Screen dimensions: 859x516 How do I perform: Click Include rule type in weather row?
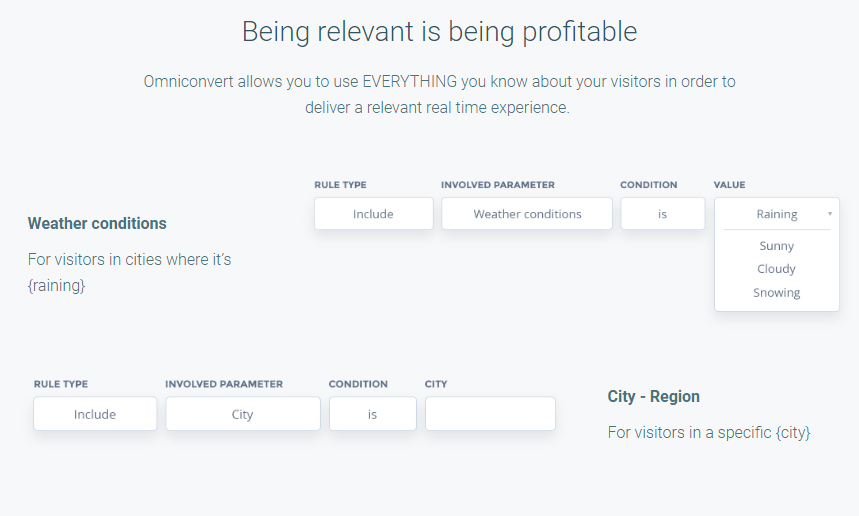tap(374, 214)
